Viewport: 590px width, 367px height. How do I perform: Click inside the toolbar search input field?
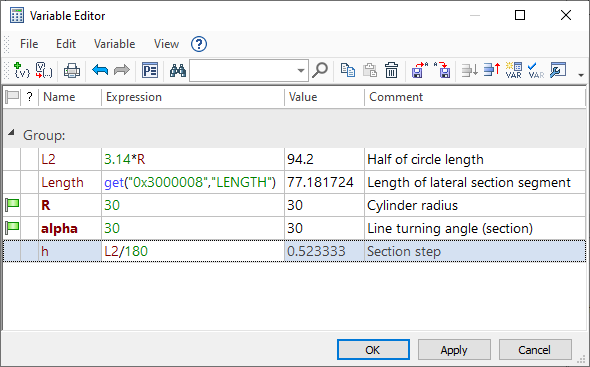(242, 70)
